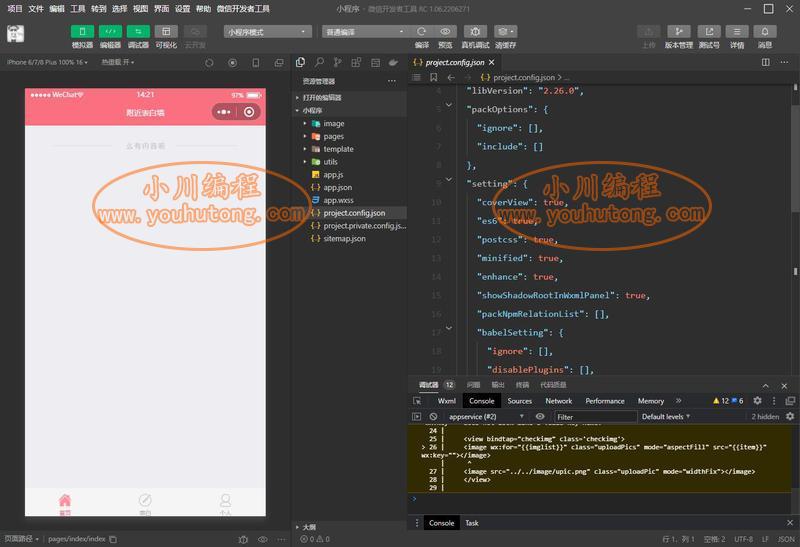
Task: Switch to the Performance devtools tab
Action: click(x=605, y=401)
